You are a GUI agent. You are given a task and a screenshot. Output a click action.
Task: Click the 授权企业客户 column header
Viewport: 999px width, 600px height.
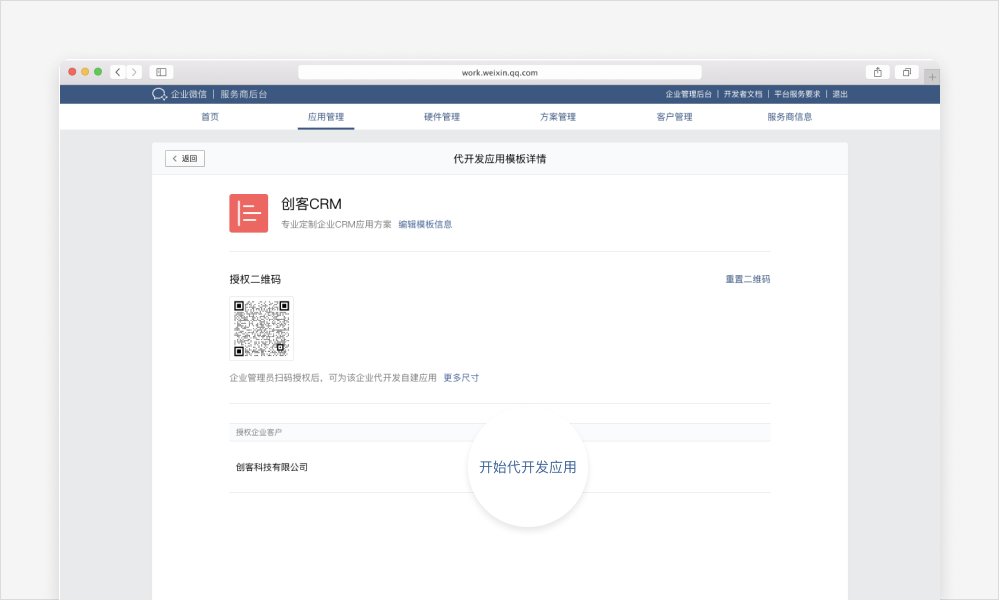click(259, 432)
